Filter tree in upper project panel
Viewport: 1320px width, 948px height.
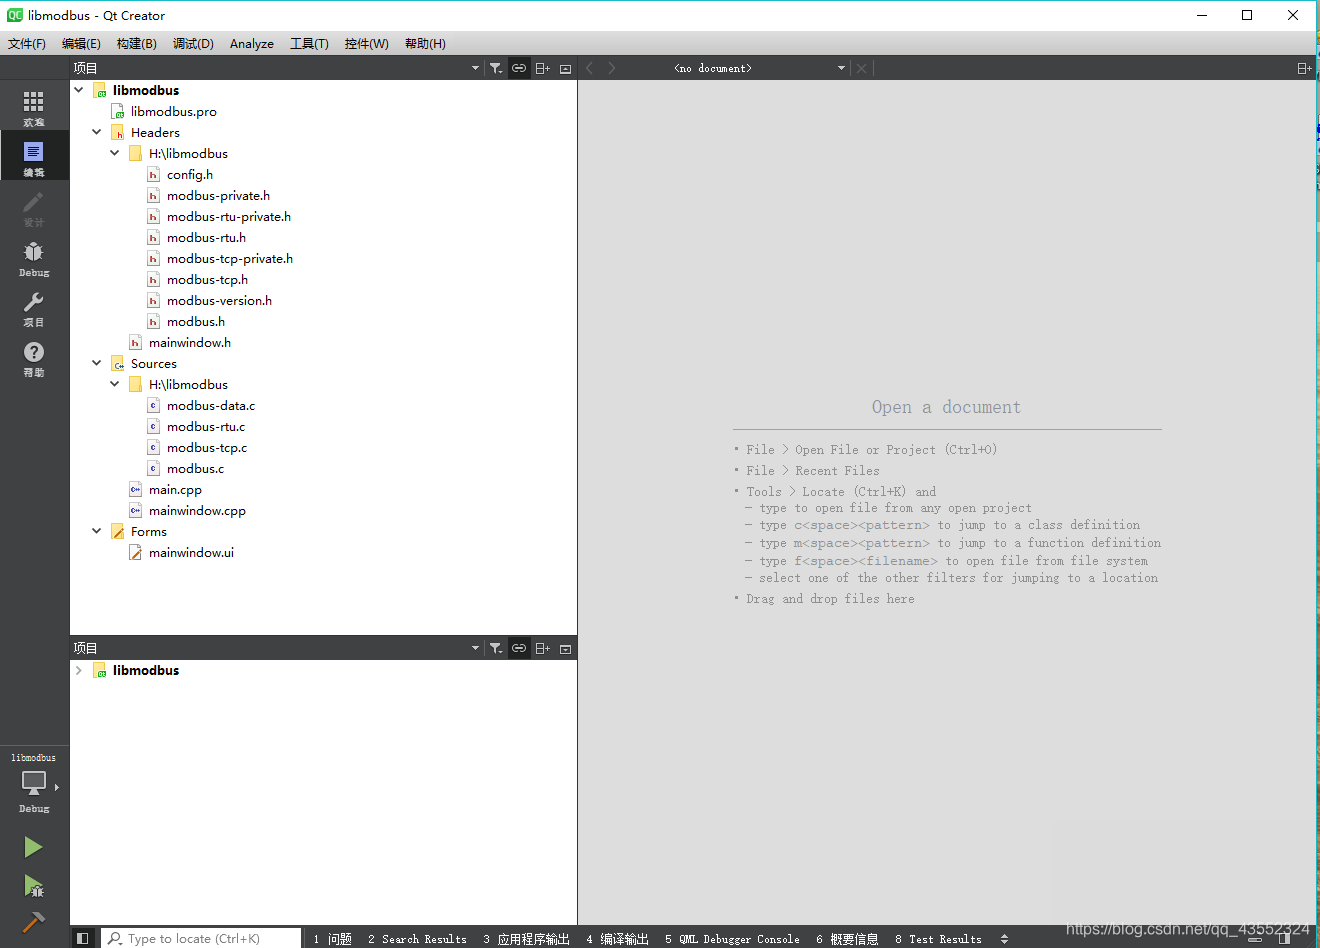coord(496,68)
